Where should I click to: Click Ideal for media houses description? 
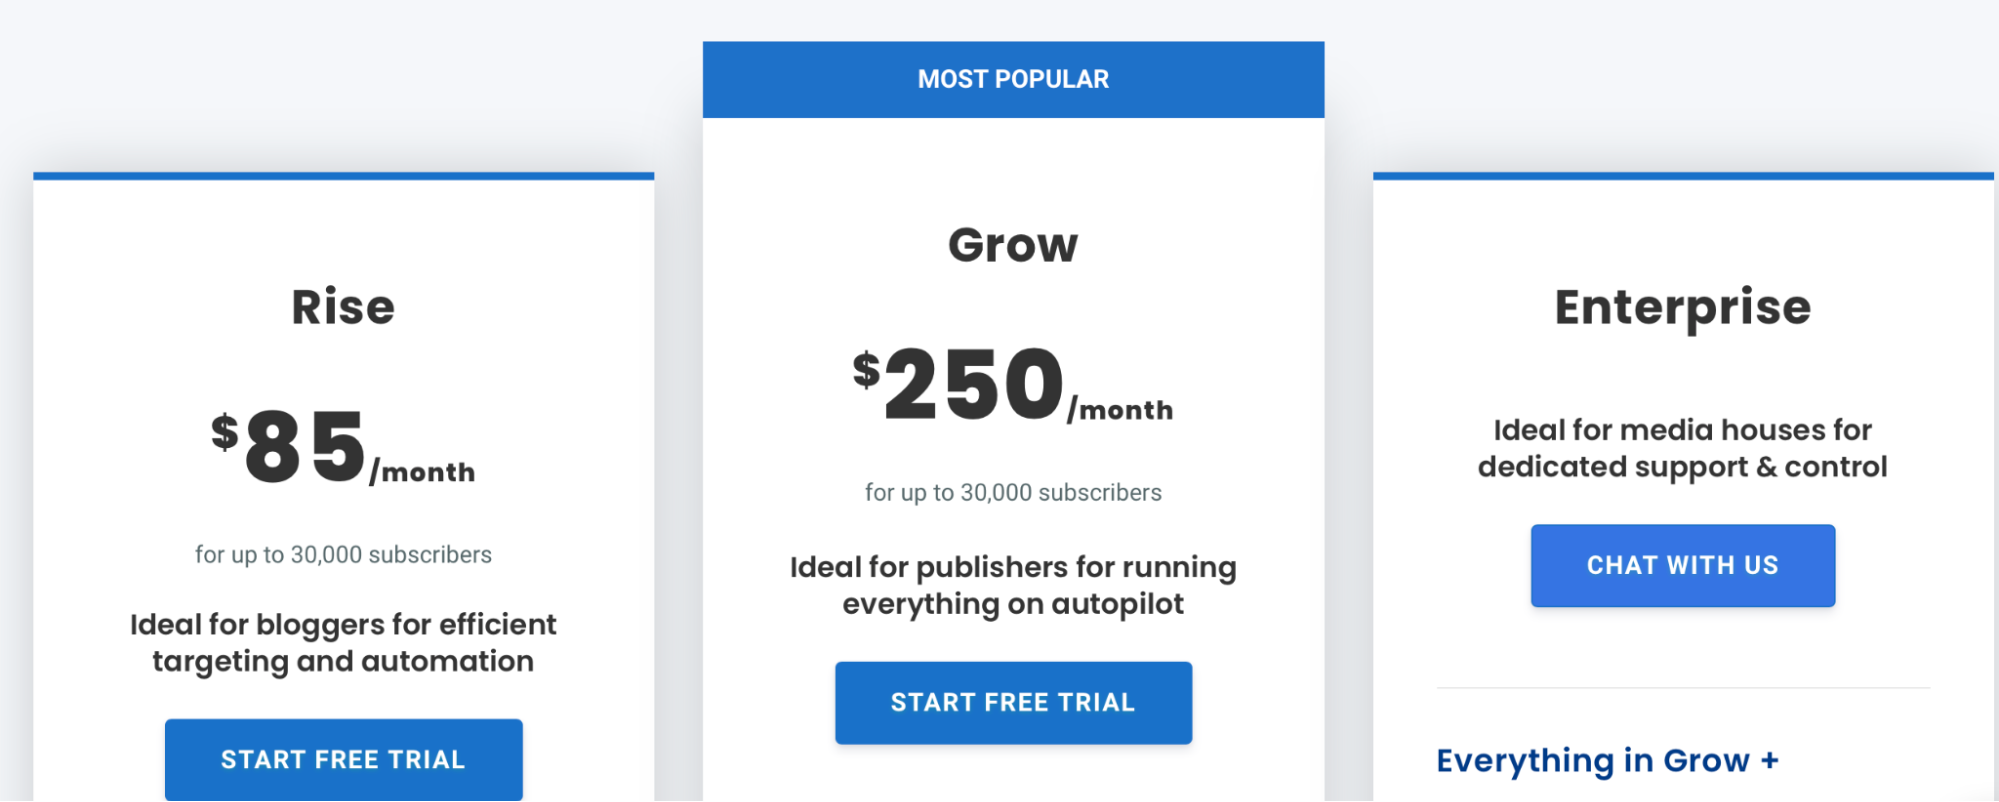coord(1683,448)
